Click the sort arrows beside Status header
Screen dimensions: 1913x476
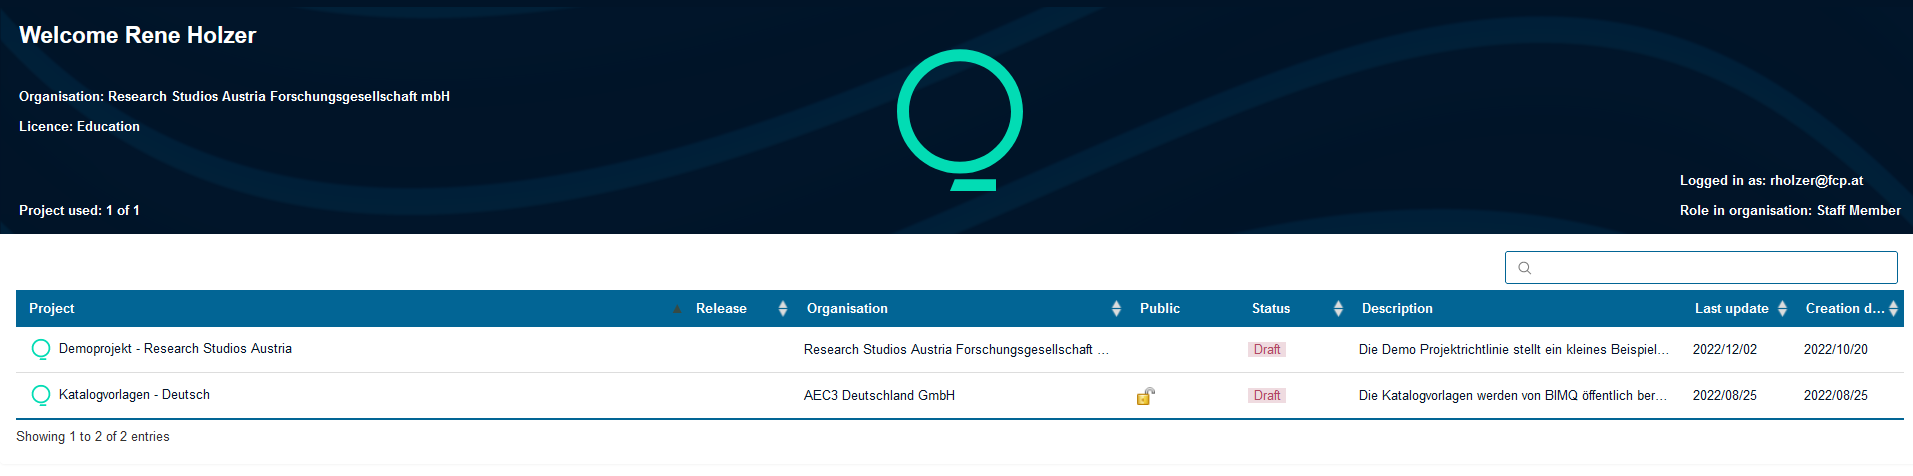[x=1338, y=309]
